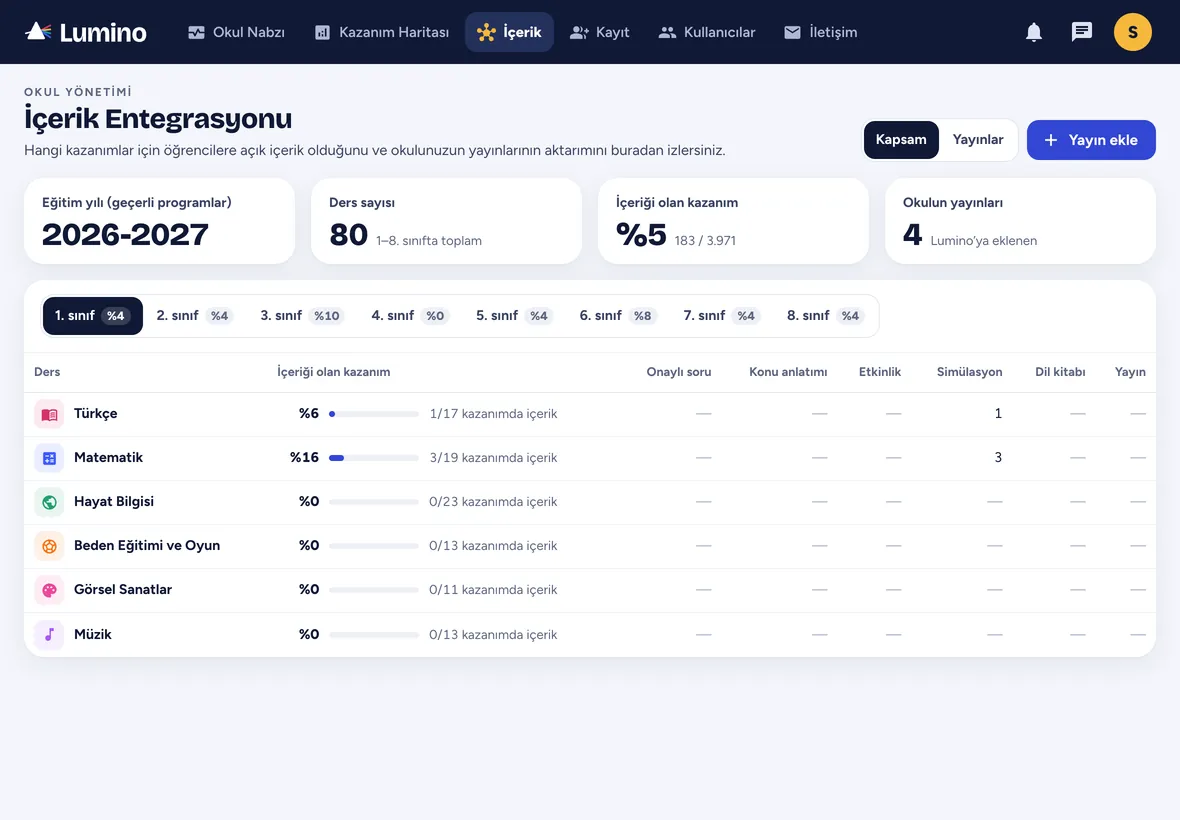Click the Matematik course name

pos(108,457)
